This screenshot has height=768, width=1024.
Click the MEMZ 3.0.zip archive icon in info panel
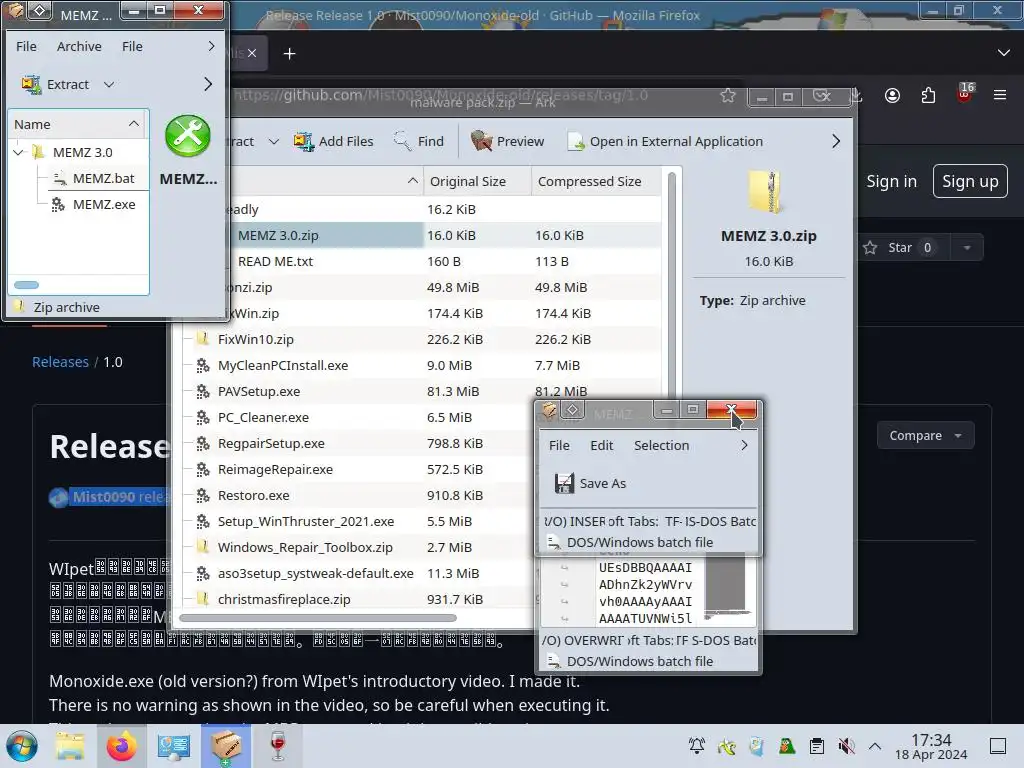(766, 192)
